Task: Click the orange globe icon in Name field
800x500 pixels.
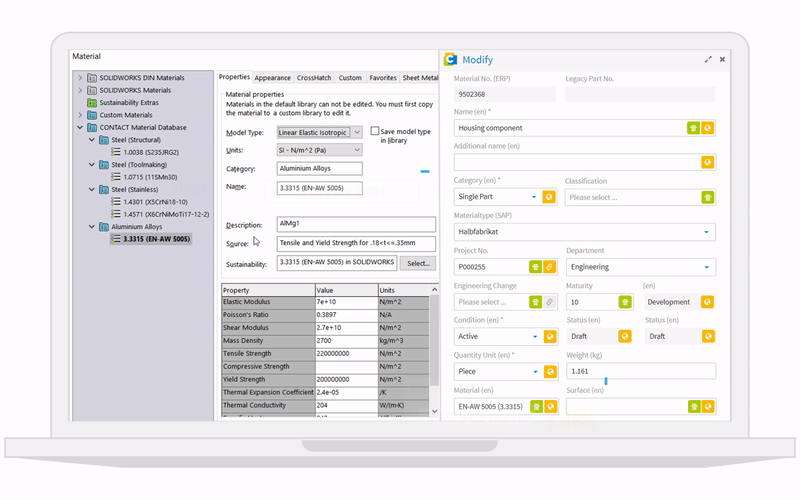Action: (707, 128)
